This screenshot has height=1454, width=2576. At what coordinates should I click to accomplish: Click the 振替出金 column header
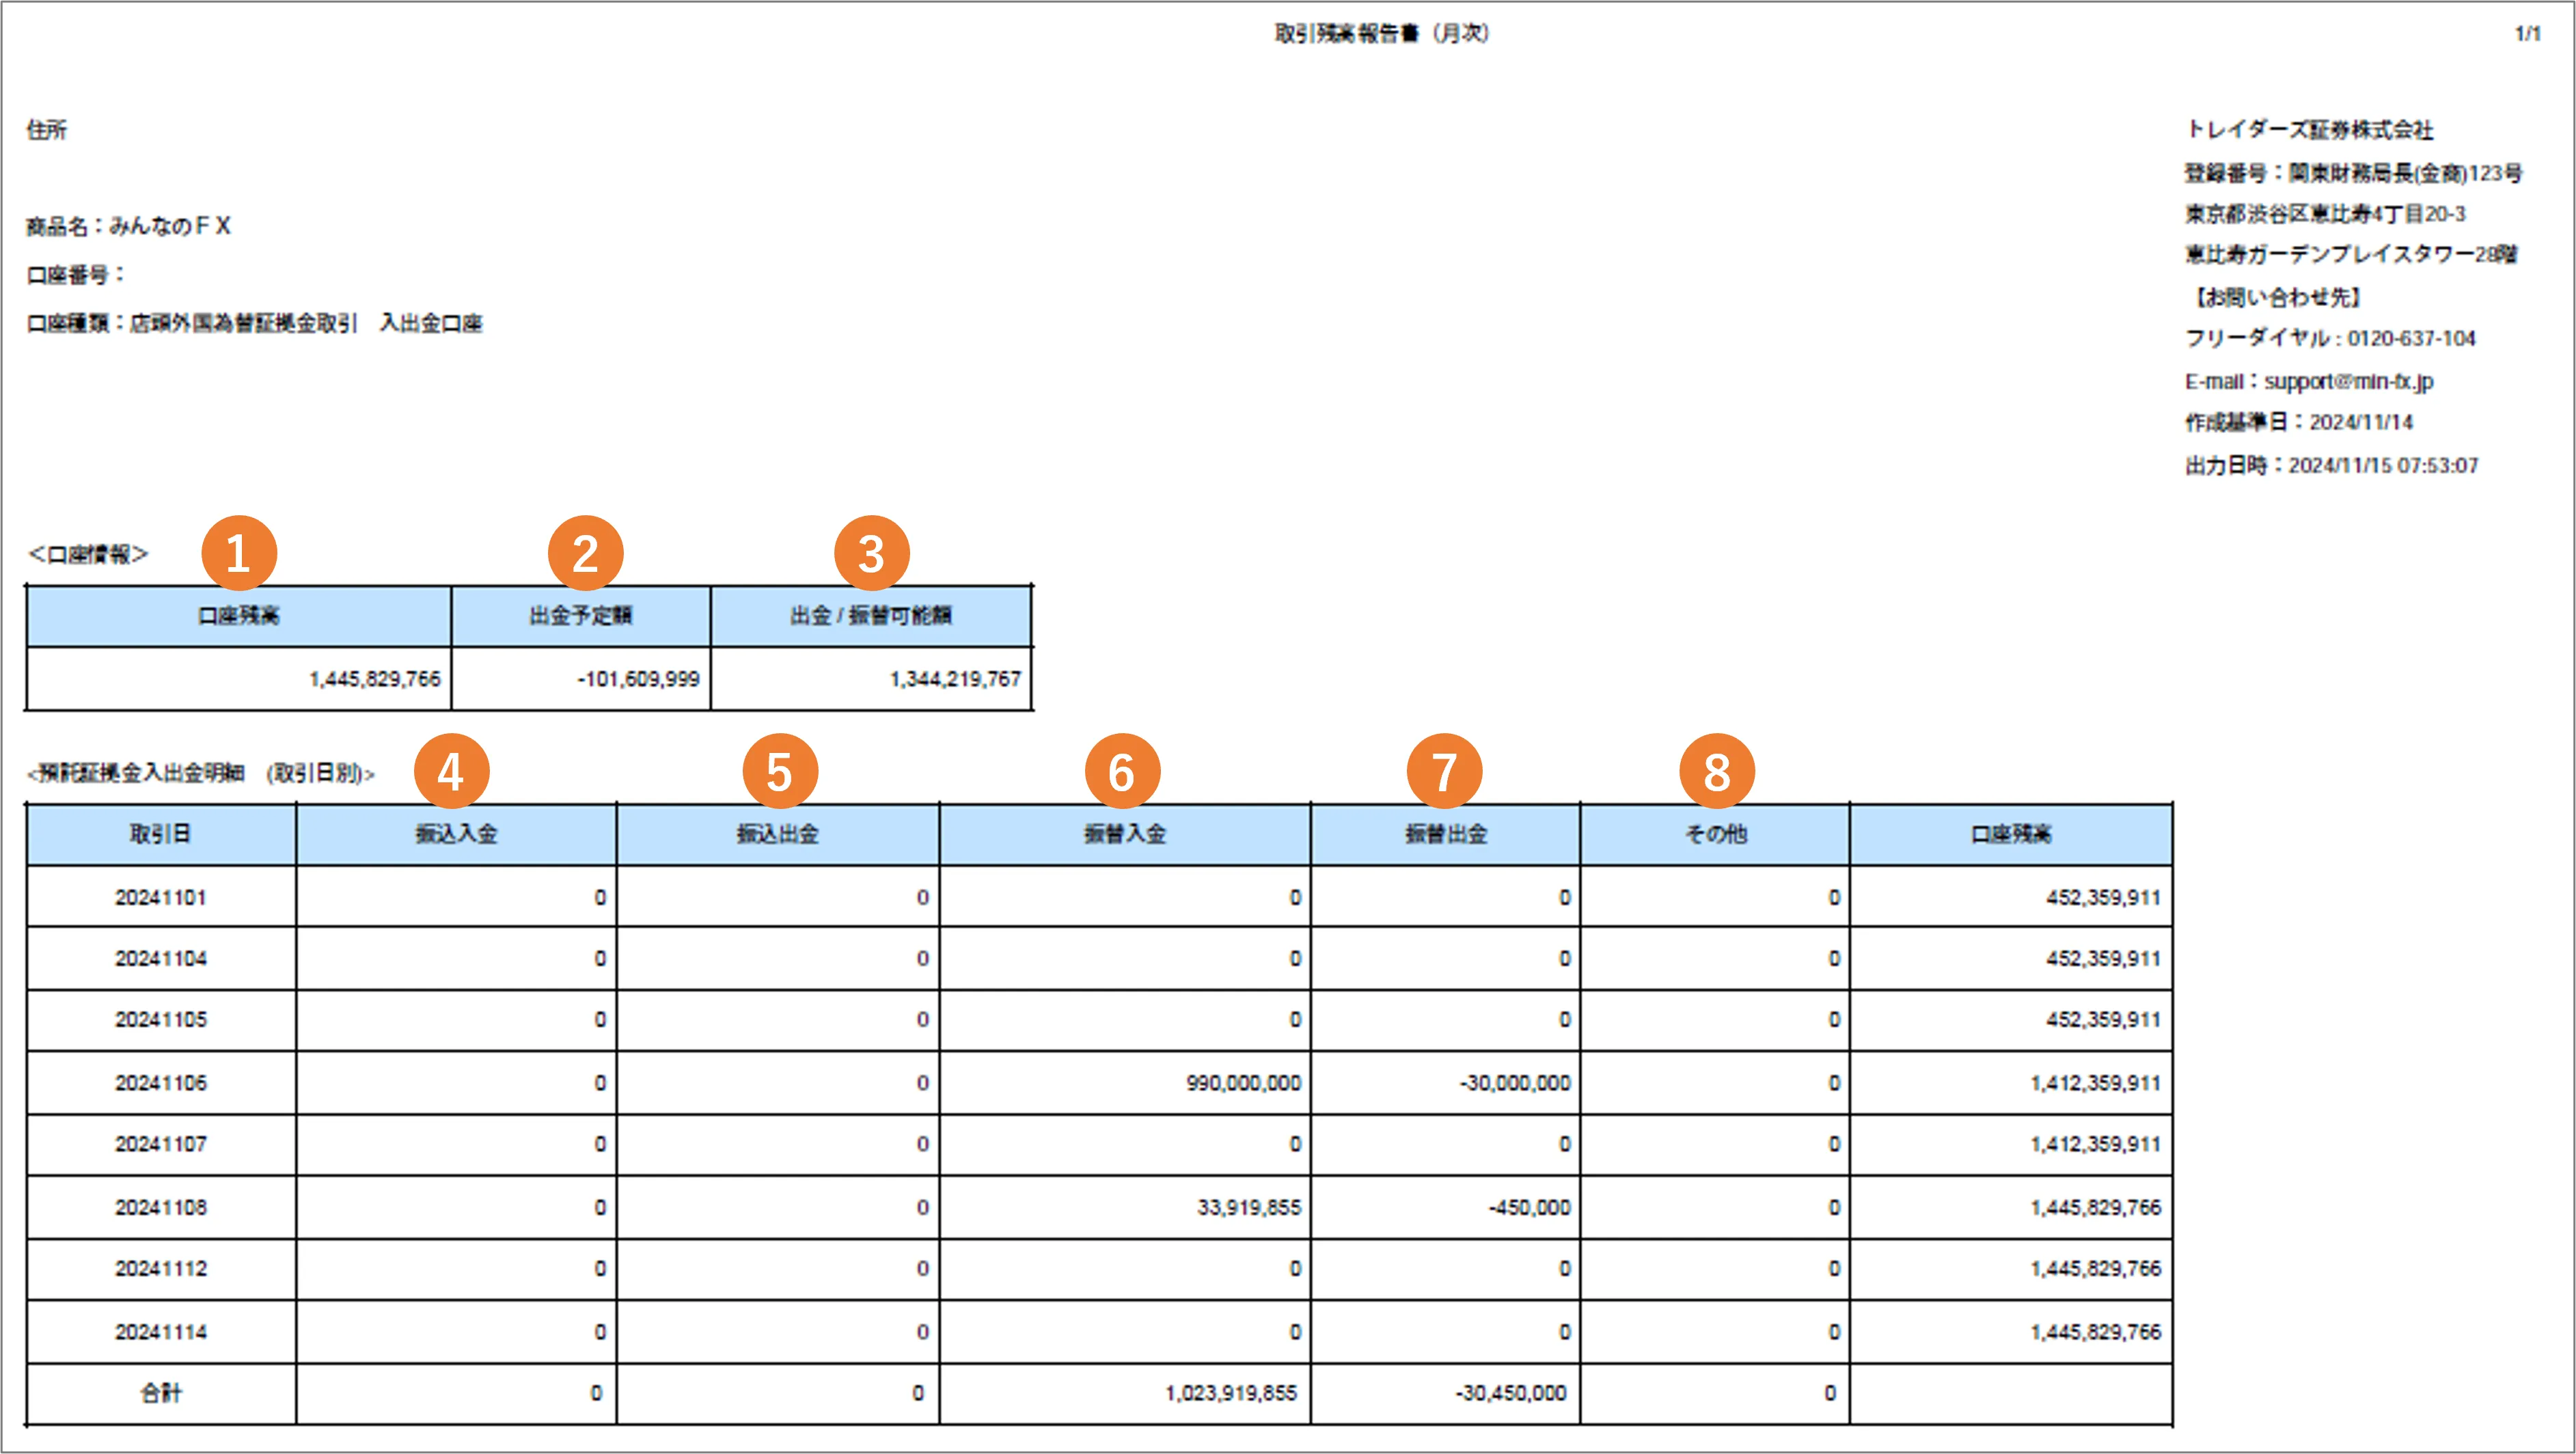(x=1445, y=834)
